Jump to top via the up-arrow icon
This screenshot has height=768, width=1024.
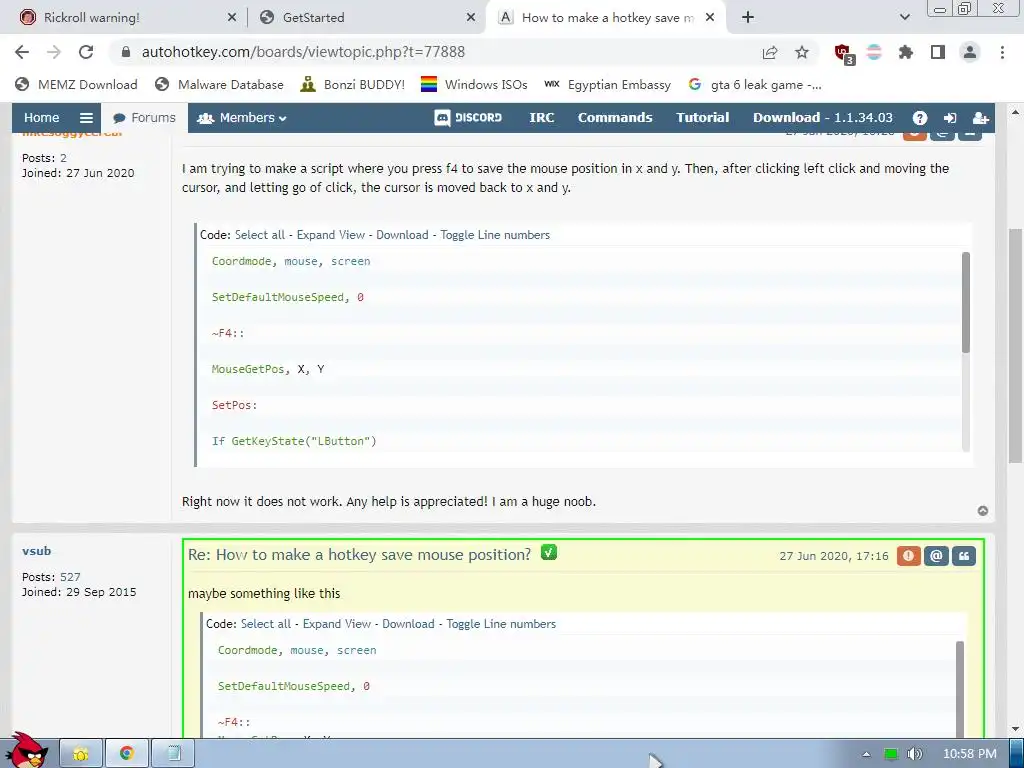(983, 511)
